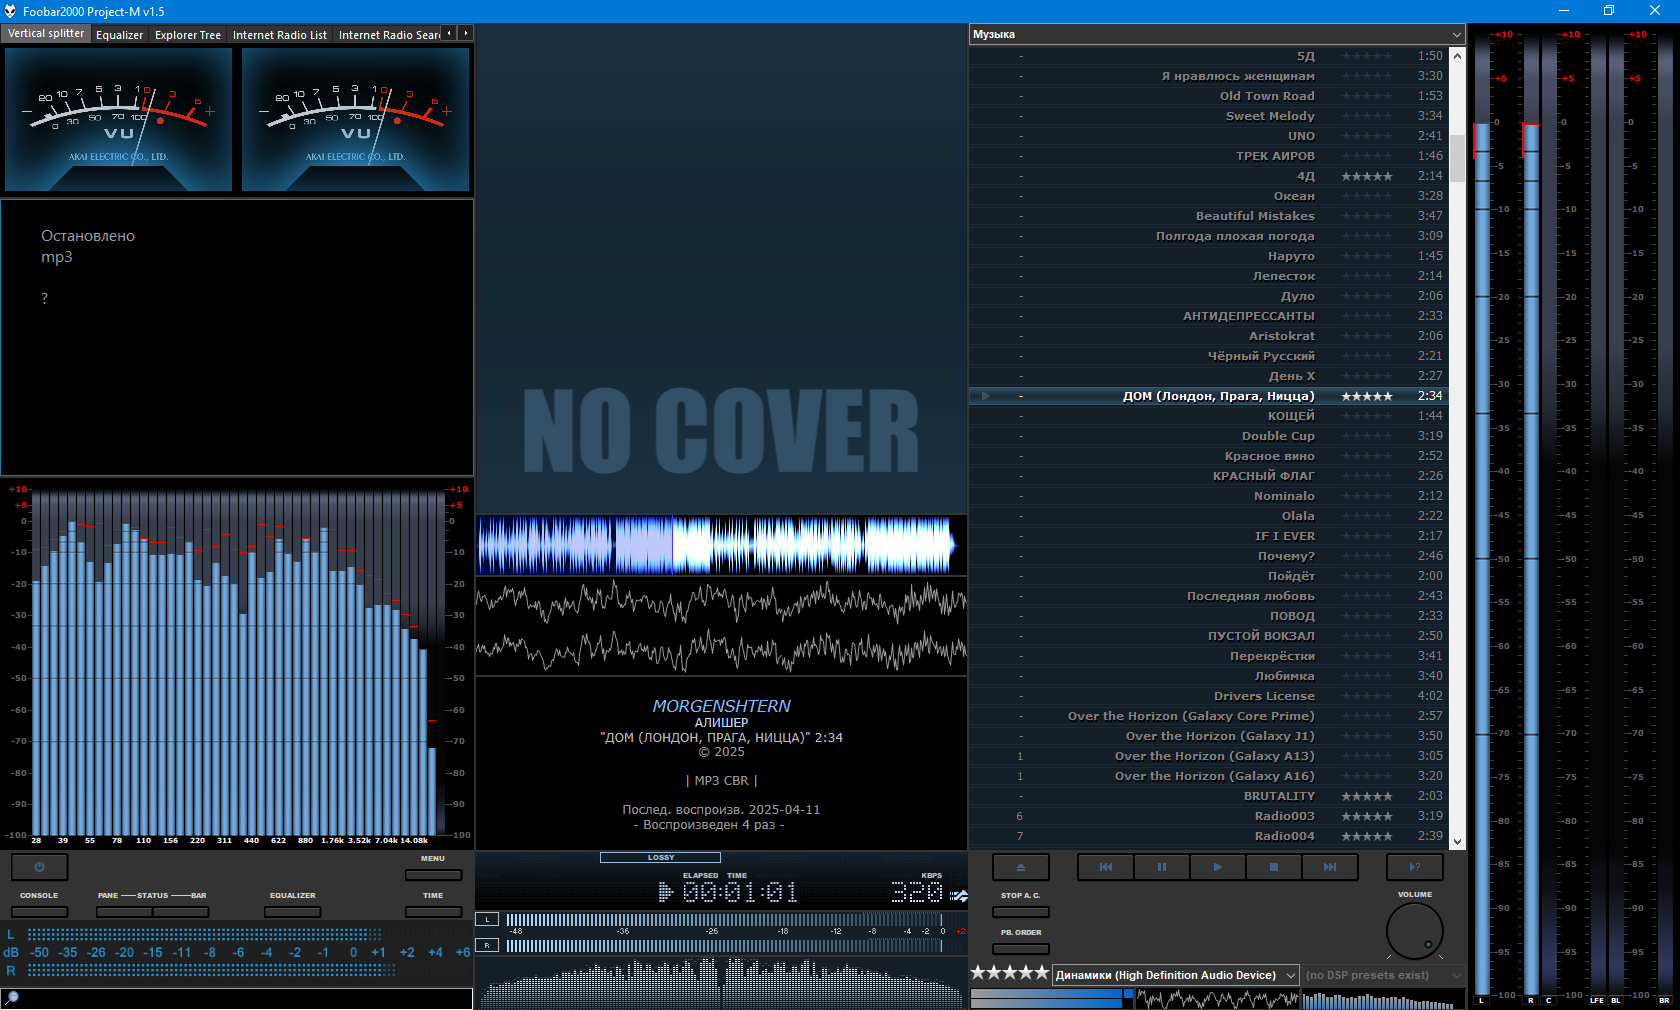Screen dimensions: 1680x1010
Task: Switch to the Internet Radio List tab
Action: tap(280, 35)
